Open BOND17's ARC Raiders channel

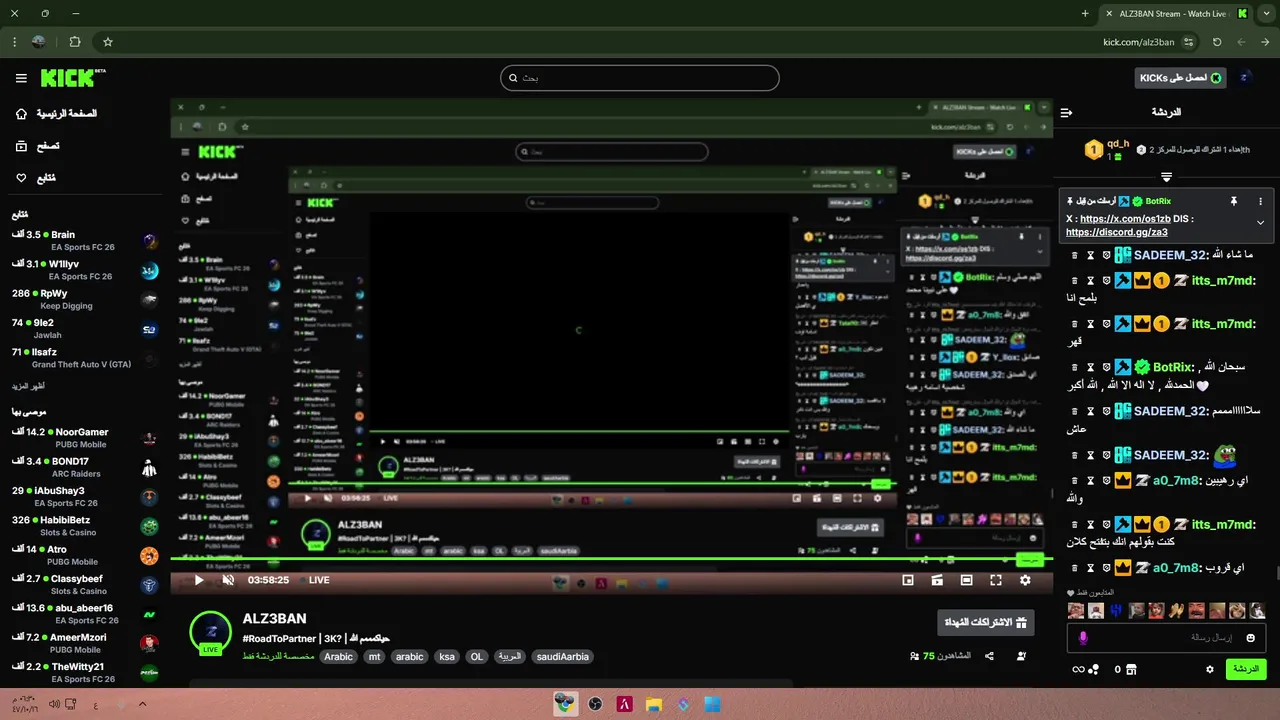click(85, 467)
